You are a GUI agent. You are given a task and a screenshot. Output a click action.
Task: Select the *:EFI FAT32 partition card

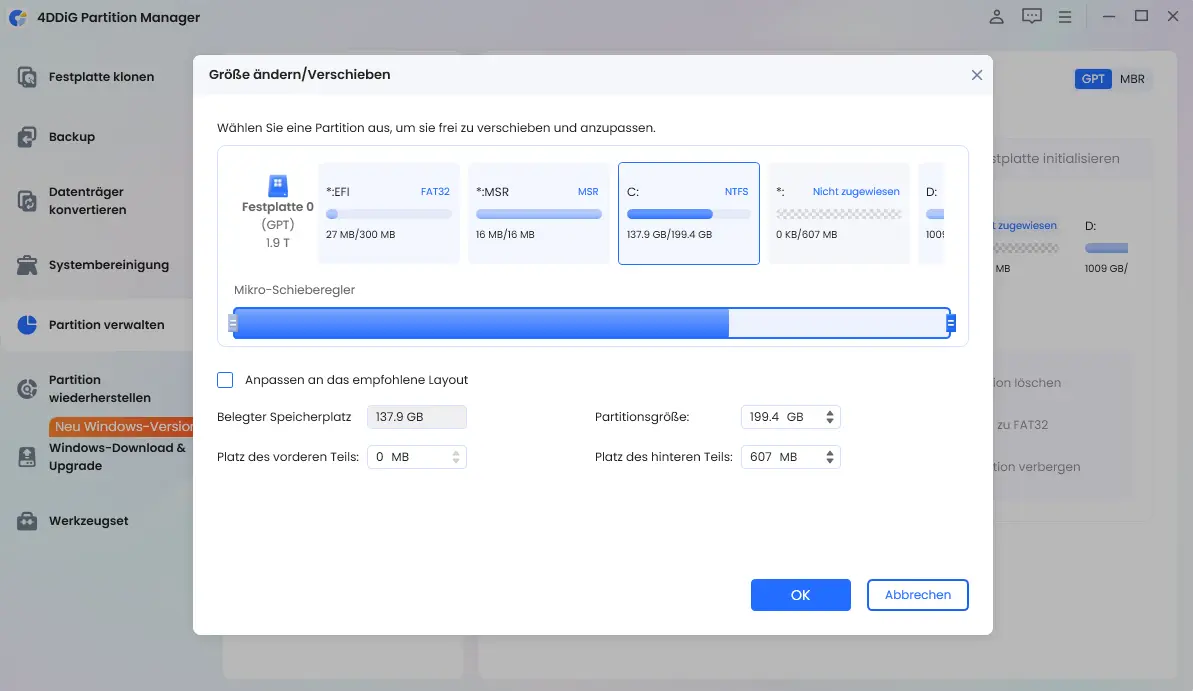[389, 213]
